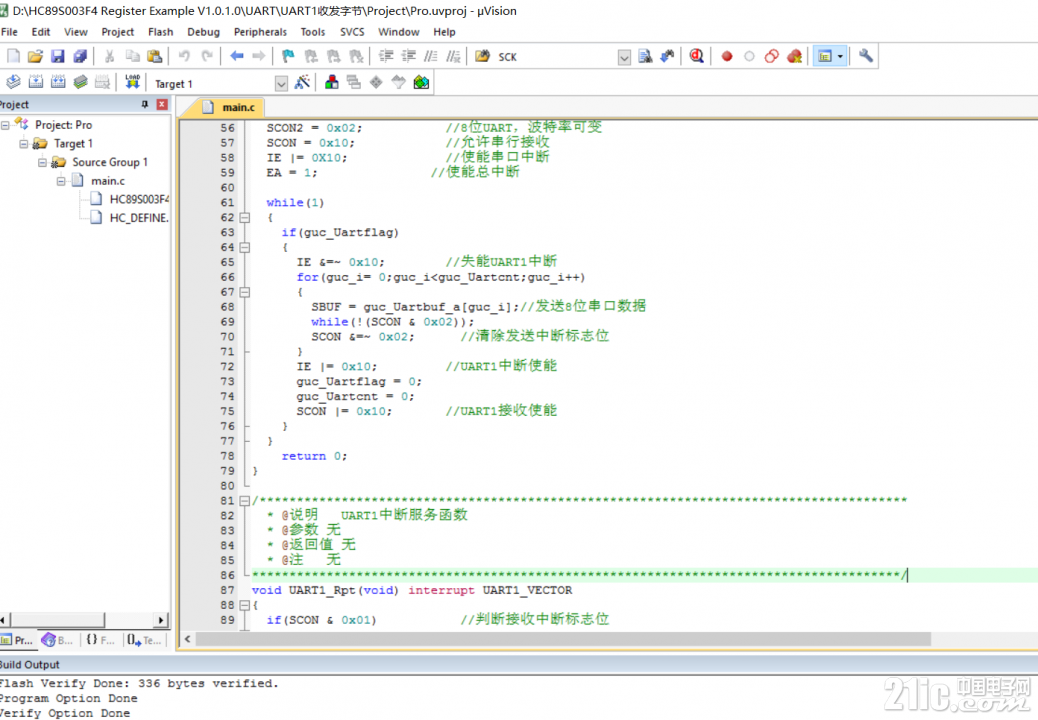Disable all breakpoints with the double-circle icon
The height and width of the screenshot is (720, 1038).
(771, 56)
